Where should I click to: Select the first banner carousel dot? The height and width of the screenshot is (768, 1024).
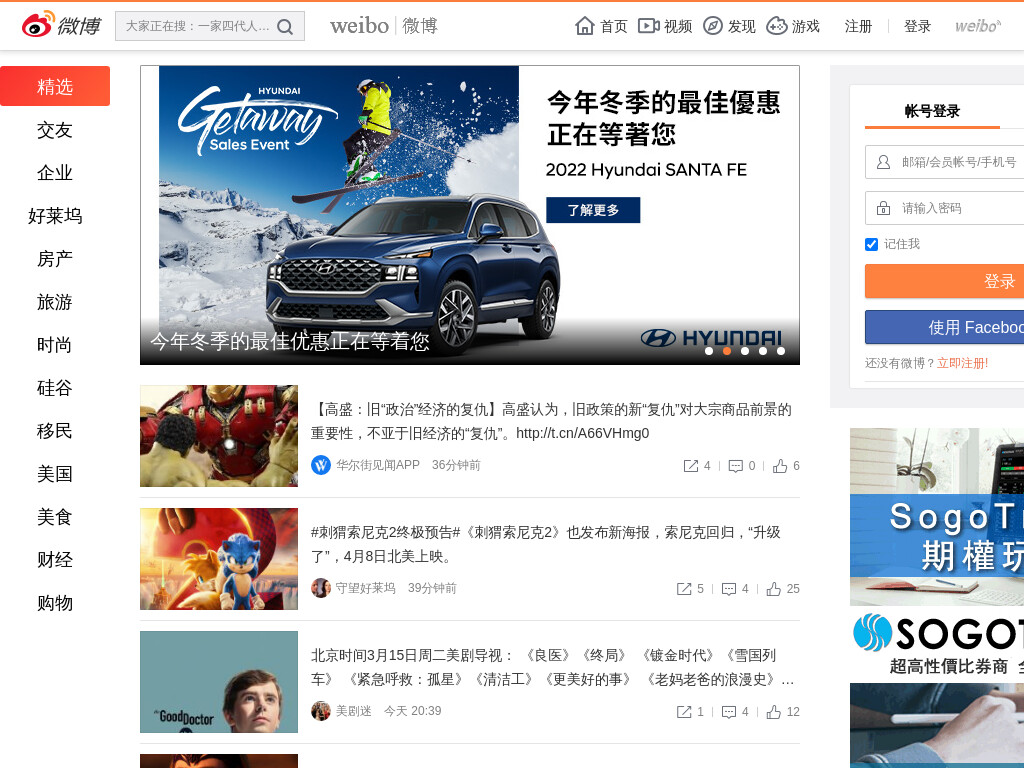tap(709, 351)
